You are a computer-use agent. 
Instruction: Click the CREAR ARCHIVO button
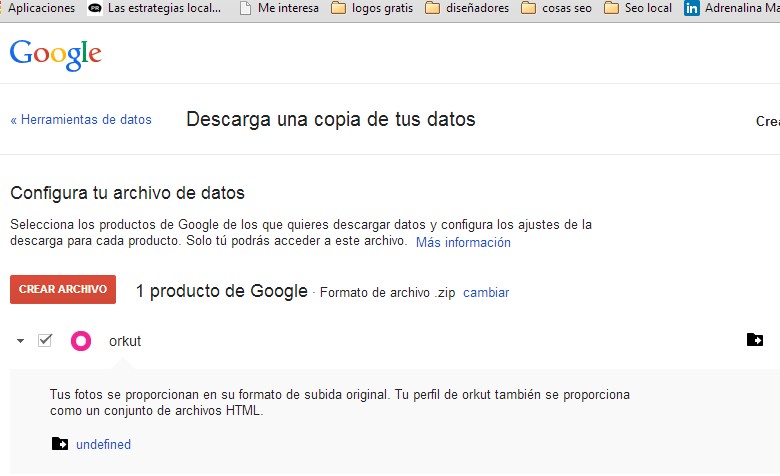[x=63, y=289]
